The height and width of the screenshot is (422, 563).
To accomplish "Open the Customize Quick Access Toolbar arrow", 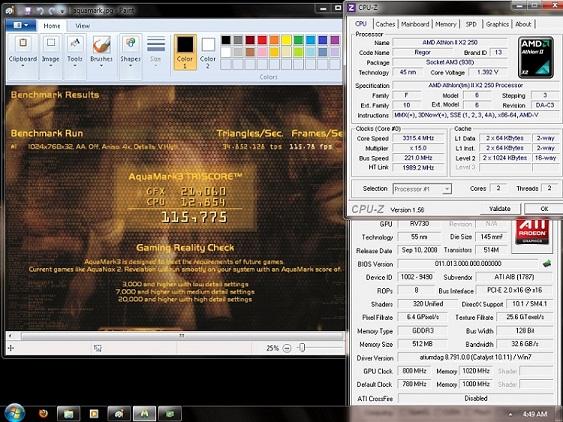I will pyautogui.click(x=62, y=11).
